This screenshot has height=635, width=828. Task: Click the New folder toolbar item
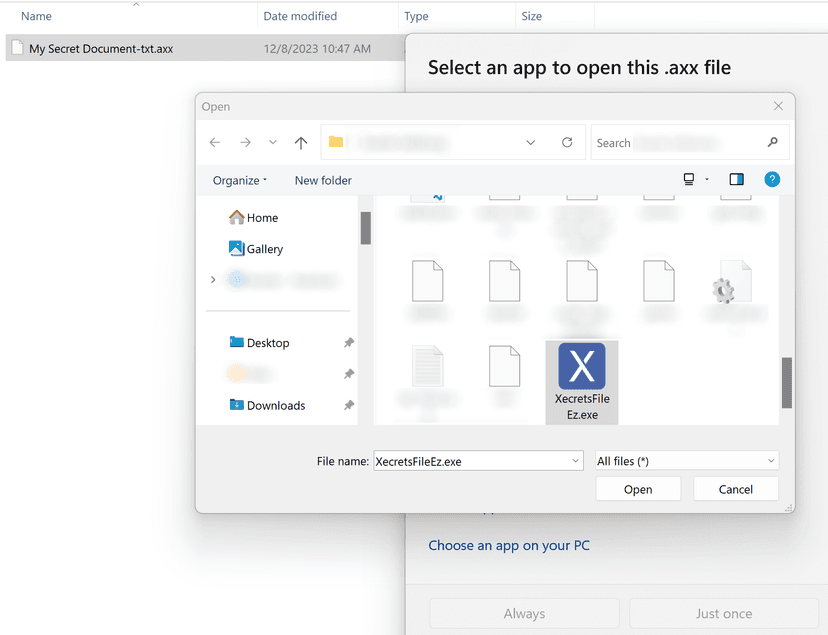pyautogui.click(x=323, y=180)
